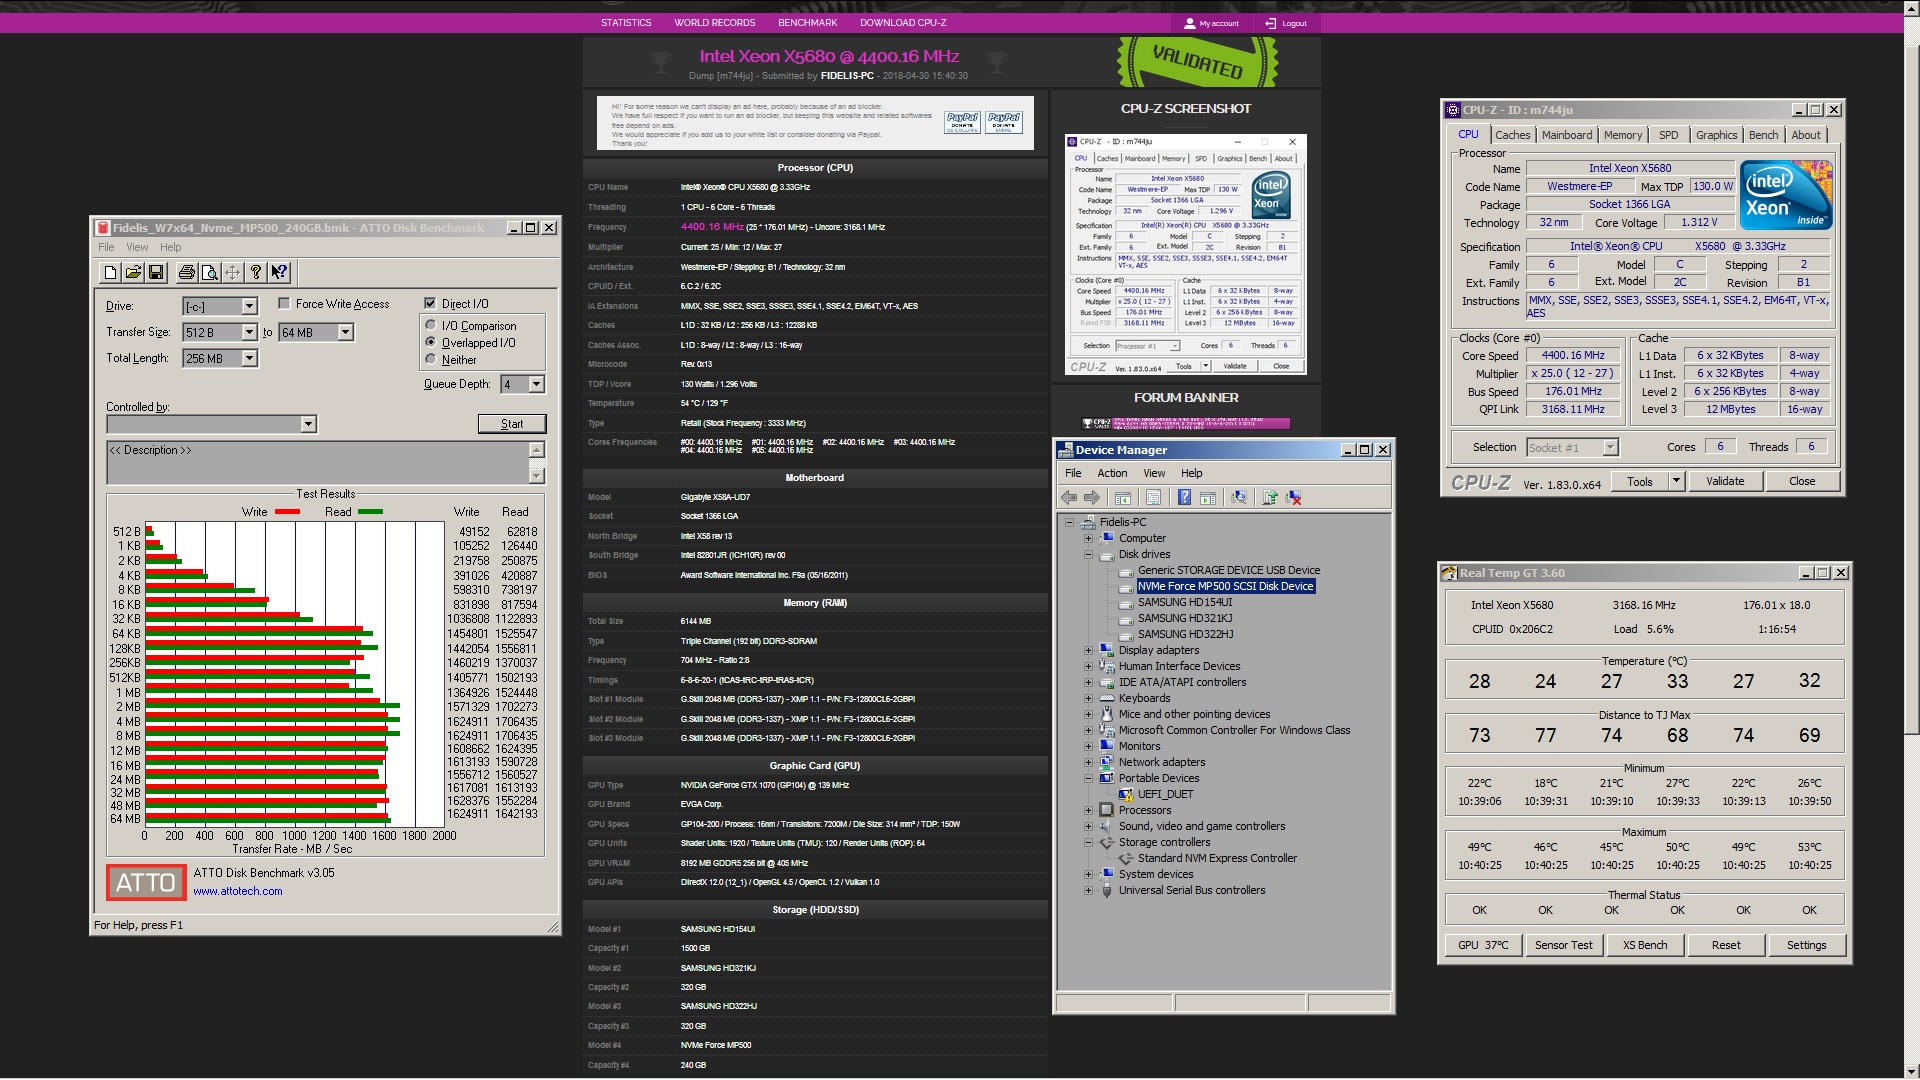Open the Queue Depth dropdown
This screenshot has width=1920, height=1080.
pyautogui.click(x=537, y=384)
